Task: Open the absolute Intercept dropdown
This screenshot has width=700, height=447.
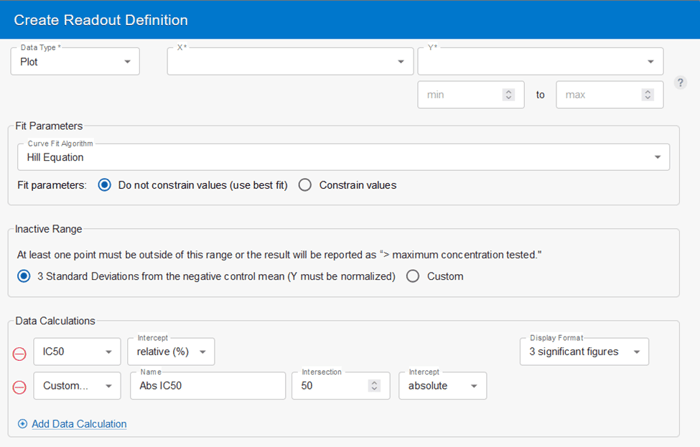Action: 442,386
